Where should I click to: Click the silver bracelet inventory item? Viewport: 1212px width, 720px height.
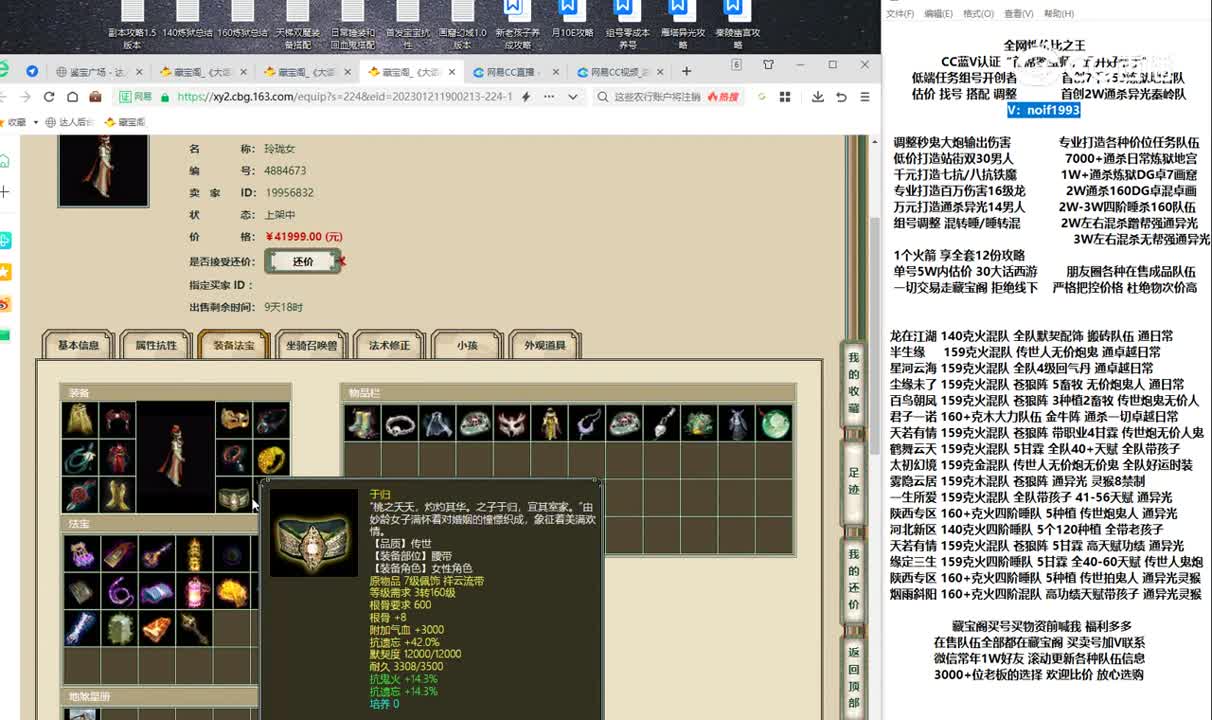coord(400,423)
